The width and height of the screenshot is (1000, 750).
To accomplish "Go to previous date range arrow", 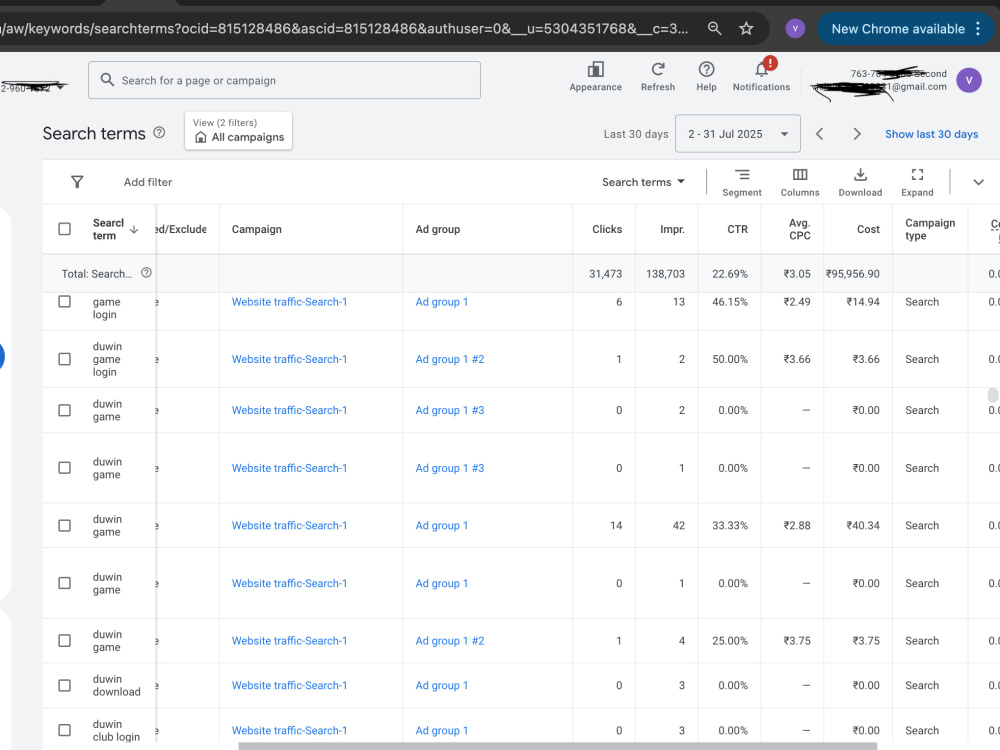I will click(x=820, y=134).
